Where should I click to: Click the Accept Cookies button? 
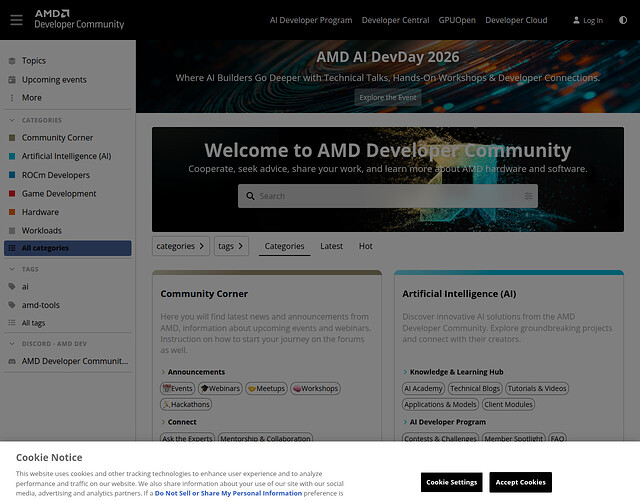coord(520,482)
